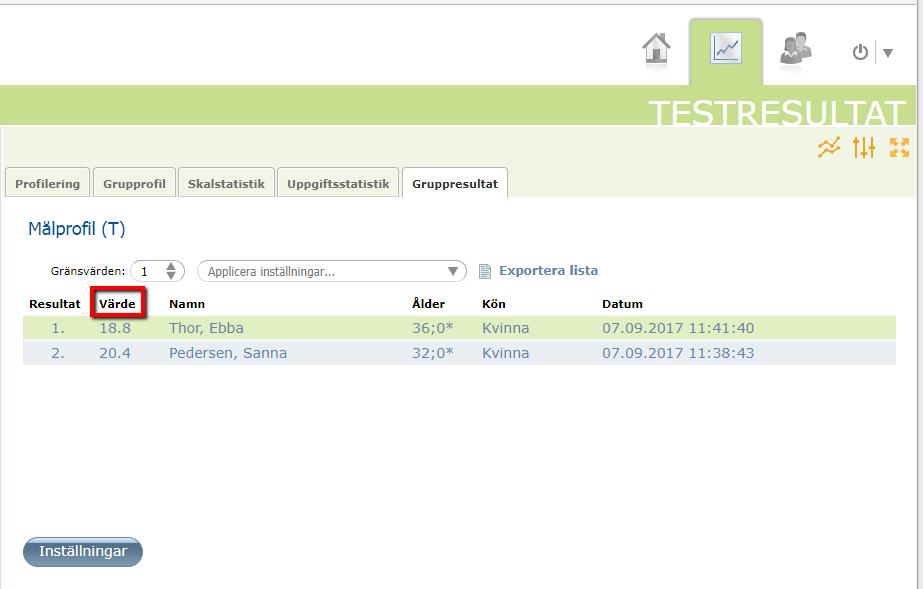Sort by the Resultat column header
Image resolution: width=923 pixels, height=589 pixels.
click(55, 304)
